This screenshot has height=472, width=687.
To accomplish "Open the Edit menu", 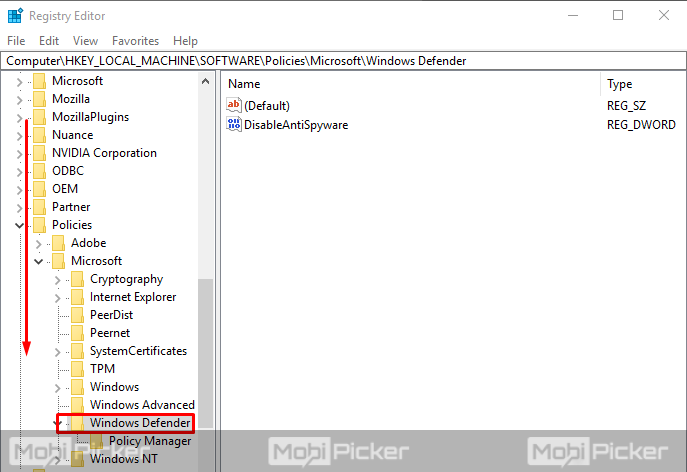I will (49, 41).
